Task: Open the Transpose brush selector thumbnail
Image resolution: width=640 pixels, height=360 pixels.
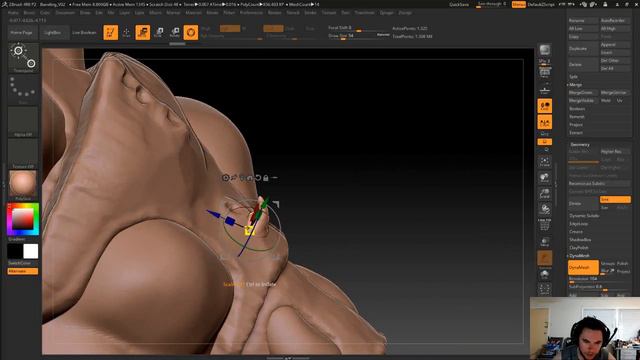Action: pos(23,58)
